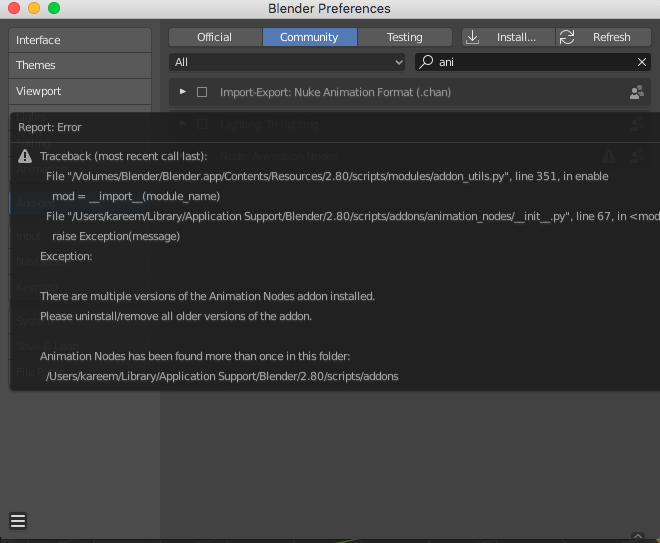Click the warning triangle icon in the error report

coord(25,156)
